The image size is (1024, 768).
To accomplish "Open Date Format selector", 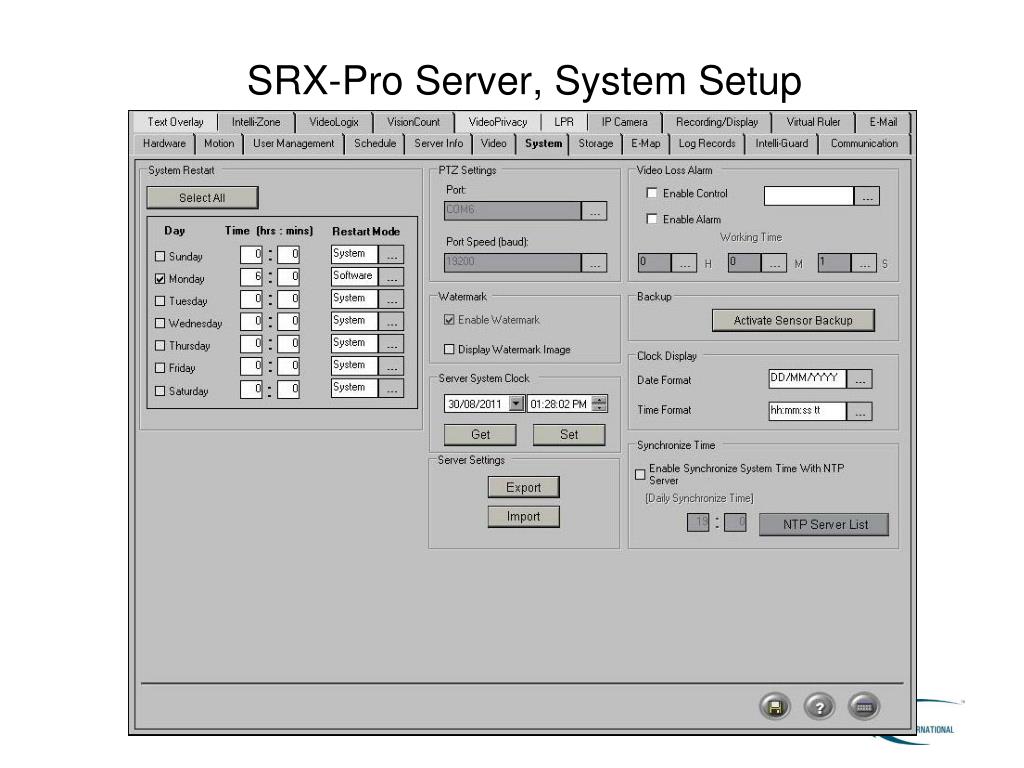I will [860, 379].
